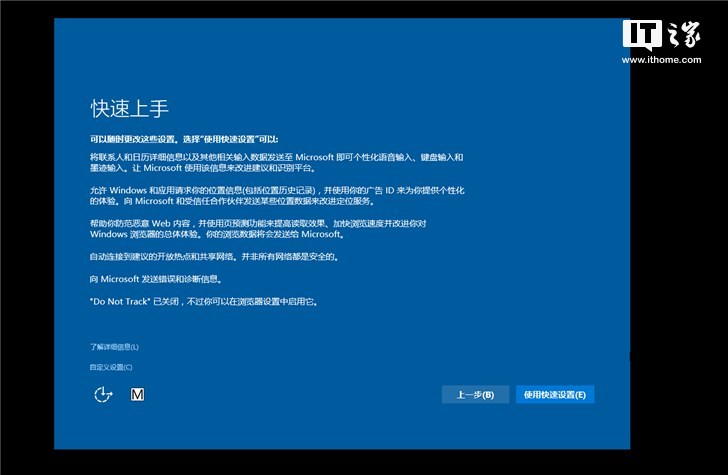Click the 快速上手 heading
Image resolution: width=728 pixels, height=475 pixels.
coord(129,109)
